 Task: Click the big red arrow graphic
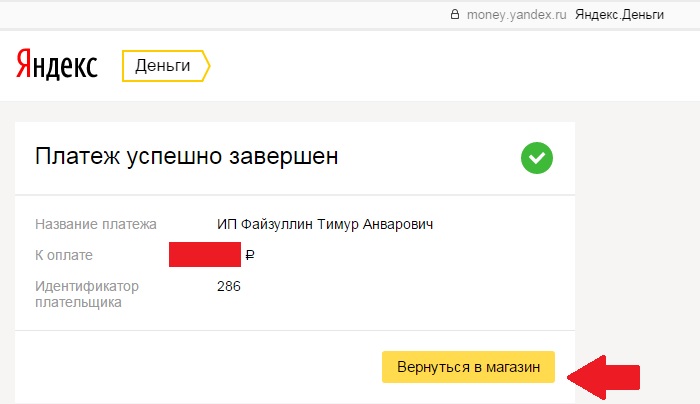coord(604,377)
